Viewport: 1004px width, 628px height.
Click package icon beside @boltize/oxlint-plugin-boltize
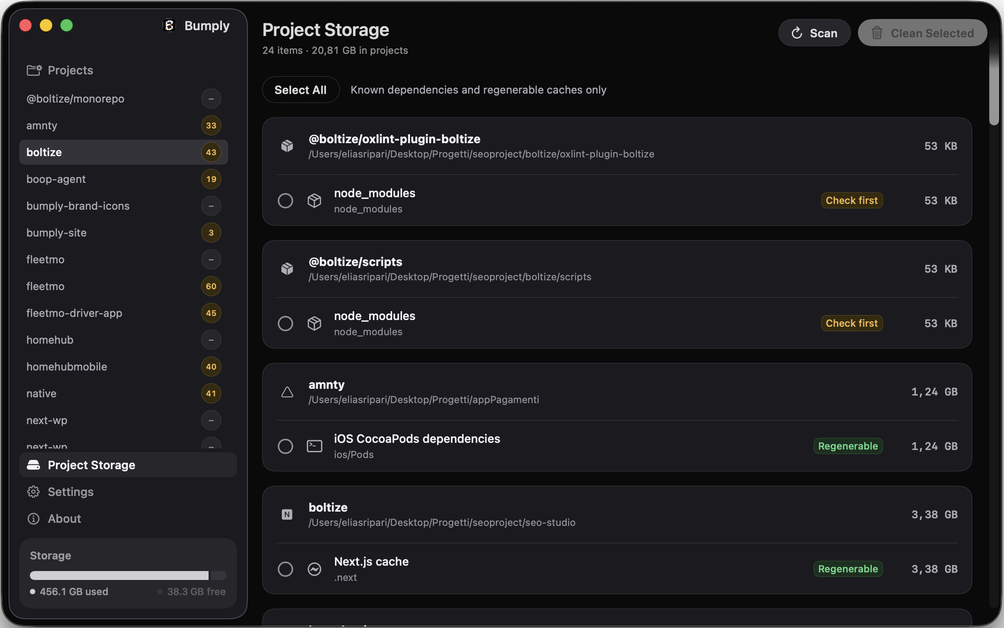287,146
